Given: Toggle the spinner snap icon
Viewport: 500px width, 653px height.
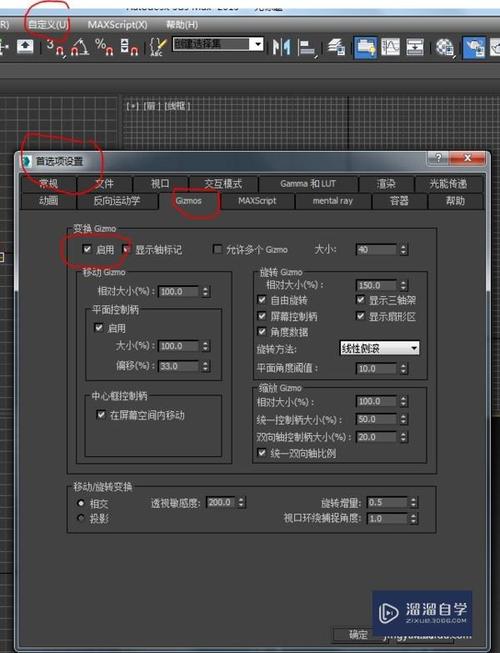Looking at the screenshot, I should 129,47.
